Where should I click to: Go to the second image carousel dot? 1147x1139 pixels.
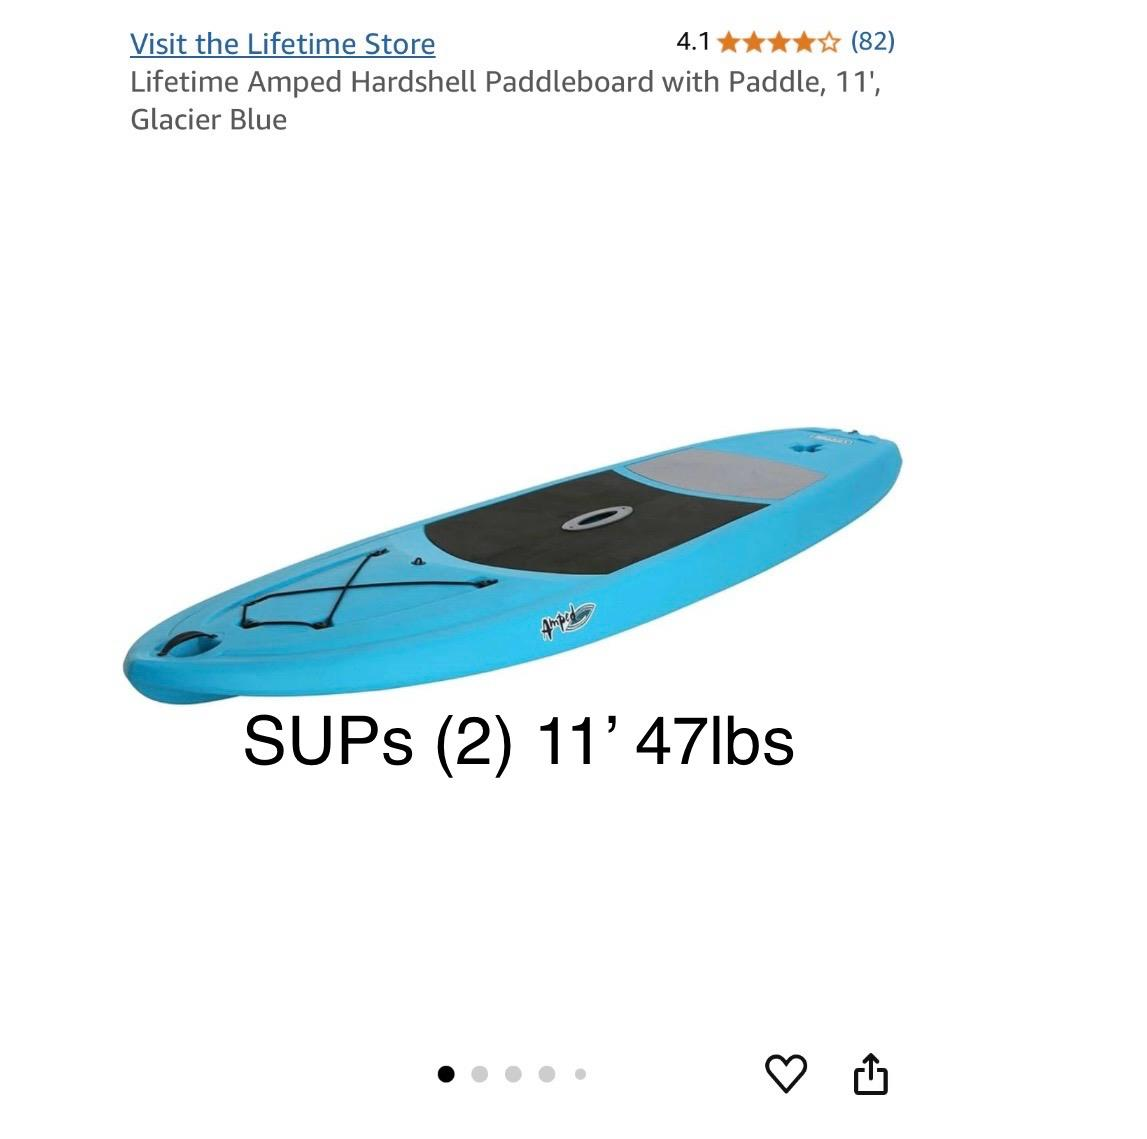pos(480,1074)
